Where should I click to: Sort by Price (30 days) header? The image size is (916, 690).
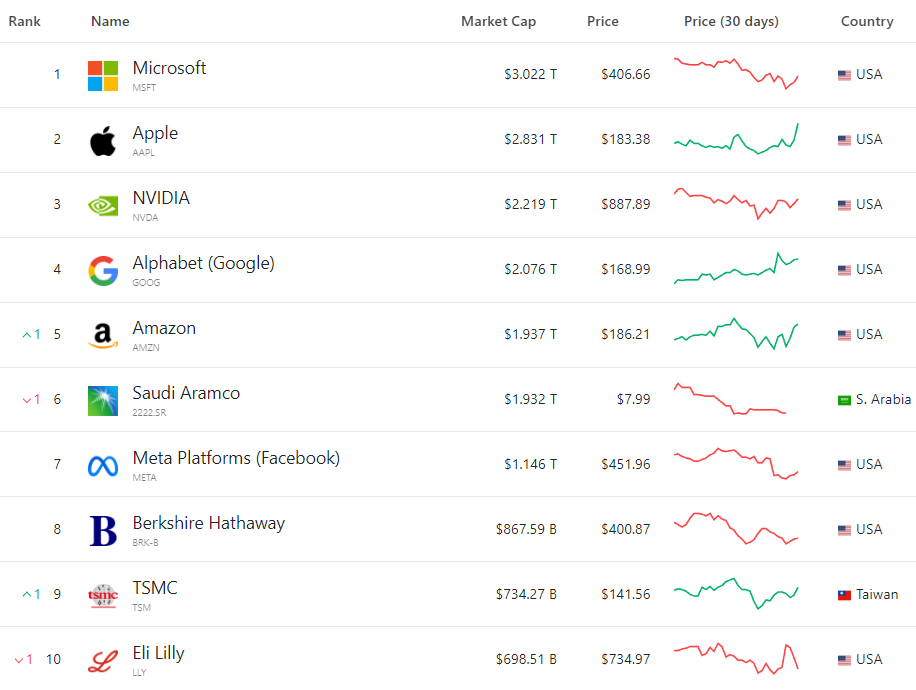(x=731, y=21)
